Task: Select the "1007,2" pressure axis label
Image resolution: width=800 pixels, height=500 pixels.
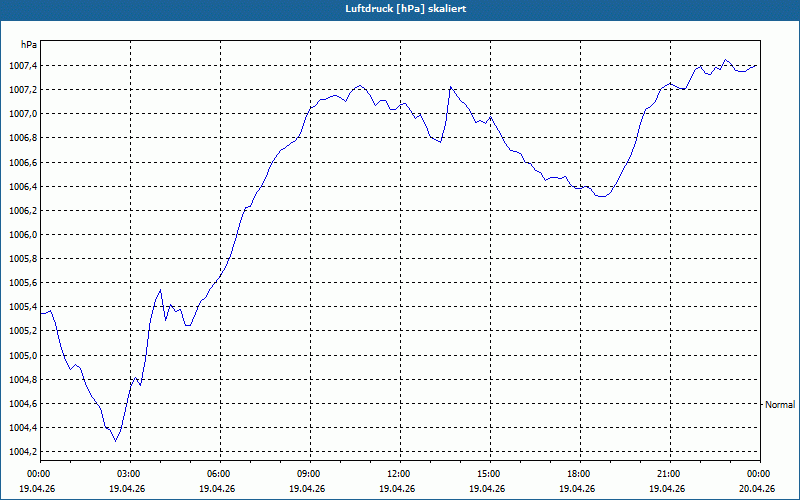Action: click(23, 90)
